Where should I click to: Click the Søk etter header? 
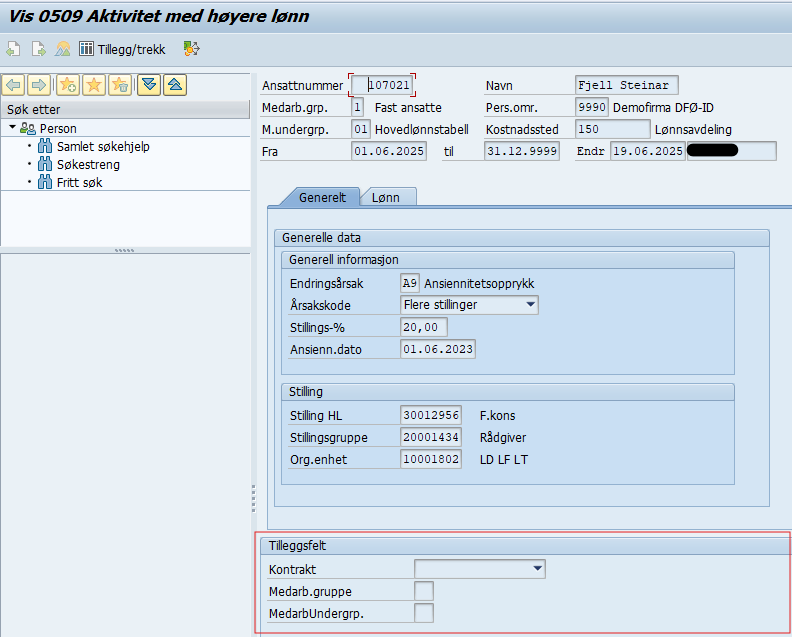[x=125, y=110]
